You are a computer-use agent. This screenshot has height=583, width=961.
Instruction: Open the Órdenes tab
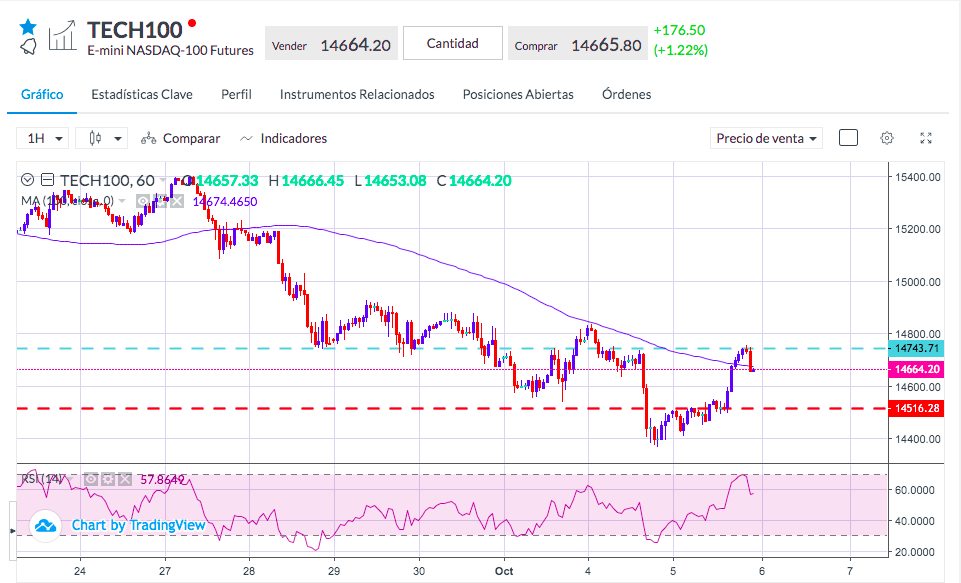[x=626, y=94]
